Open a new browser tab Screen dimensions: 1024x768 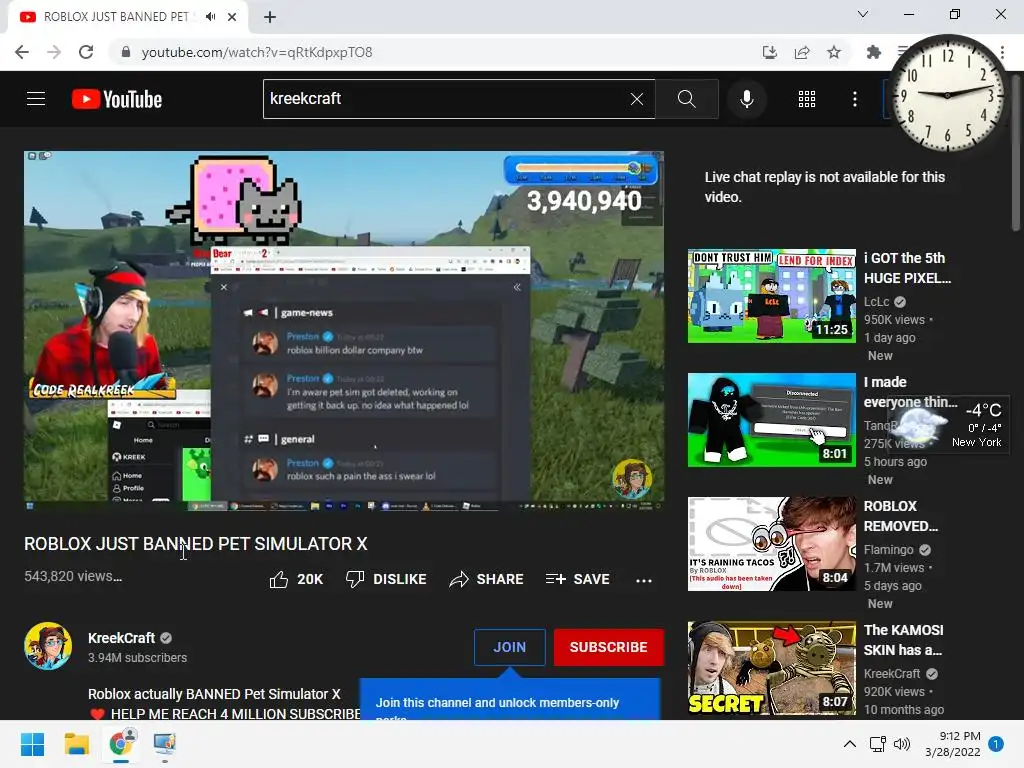coord(270,17)
